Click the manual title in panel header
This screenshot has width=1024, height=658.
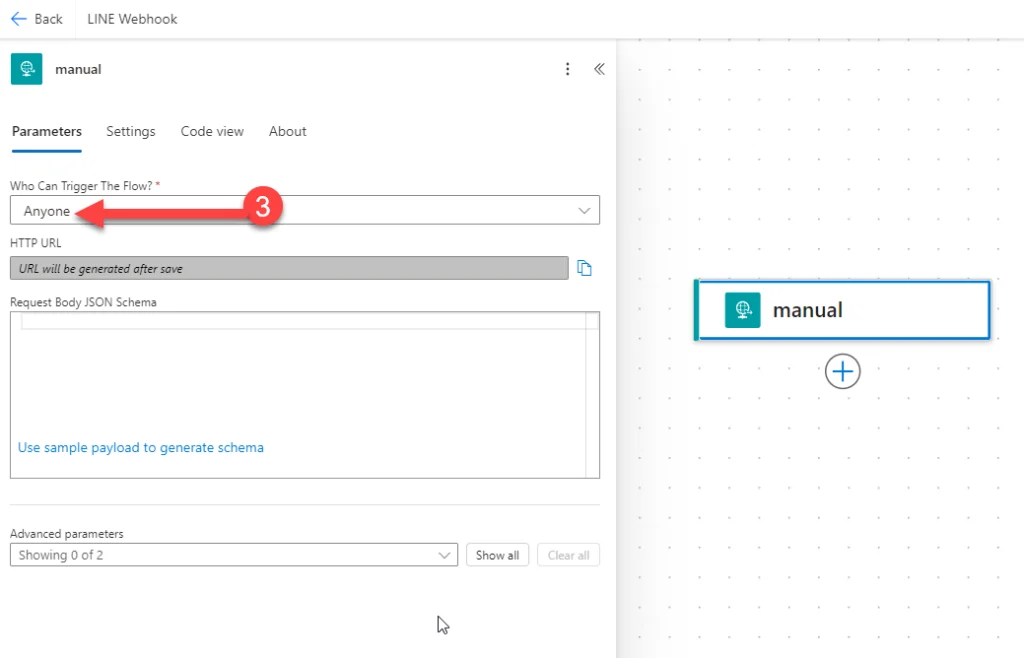(78, 69)
